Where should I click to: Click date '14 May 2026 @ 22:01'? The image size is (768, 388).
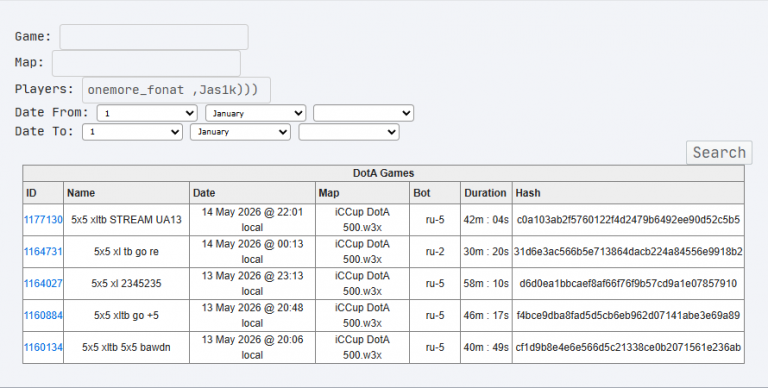tap(252, 212)
